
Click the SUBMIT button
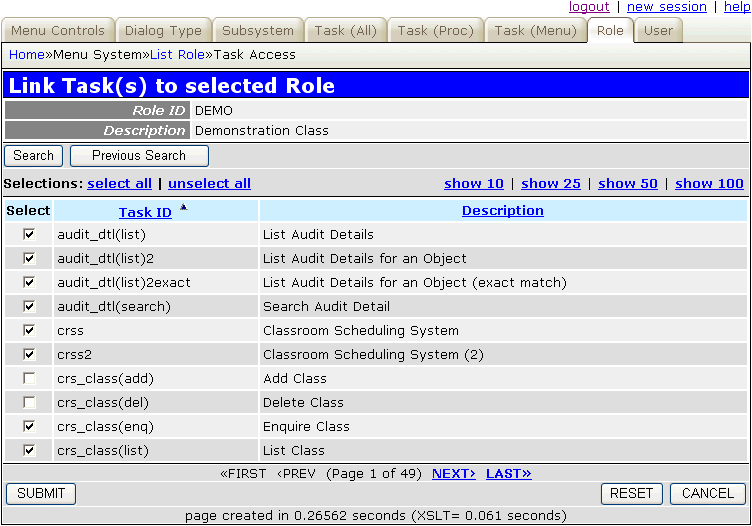(x=41, y=493)
